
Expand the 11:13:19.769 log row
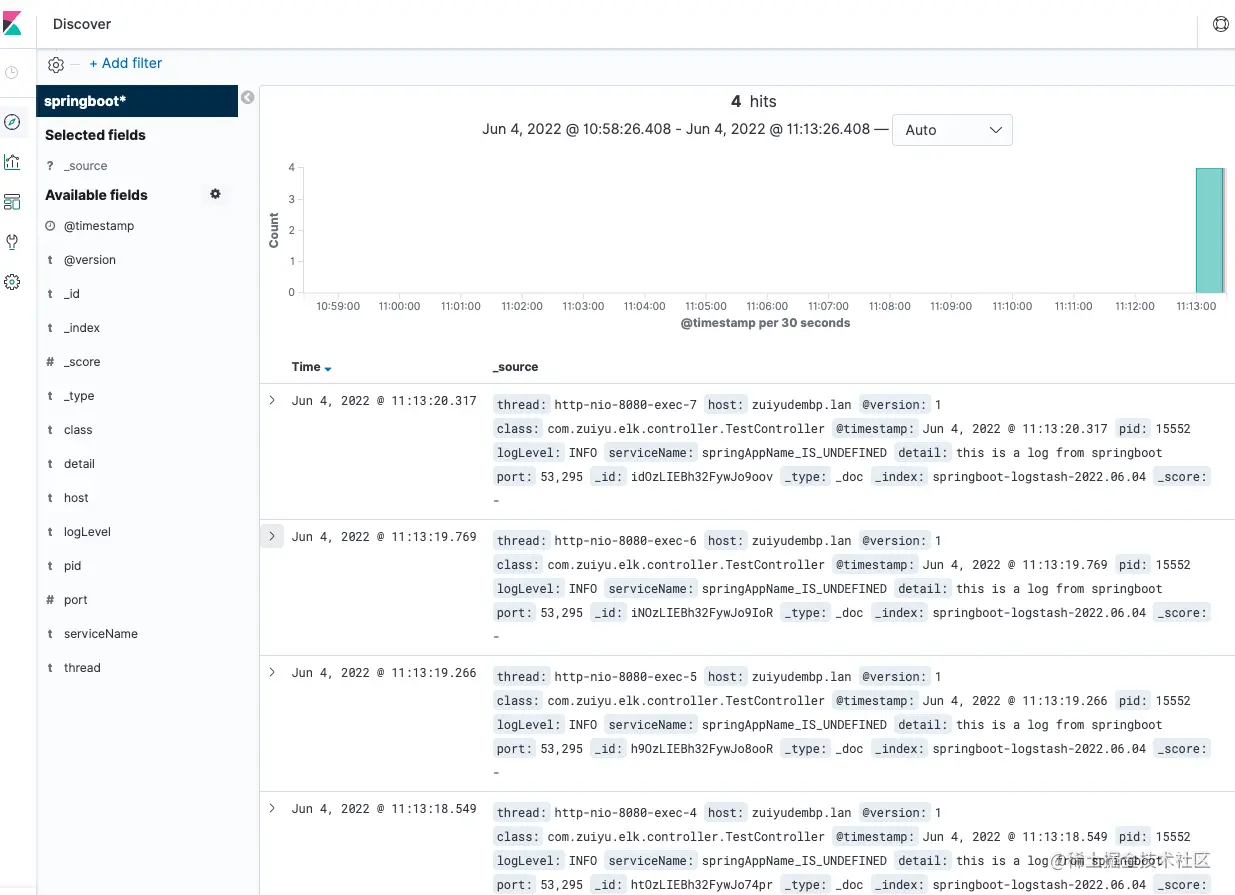[x=271, y=536]
